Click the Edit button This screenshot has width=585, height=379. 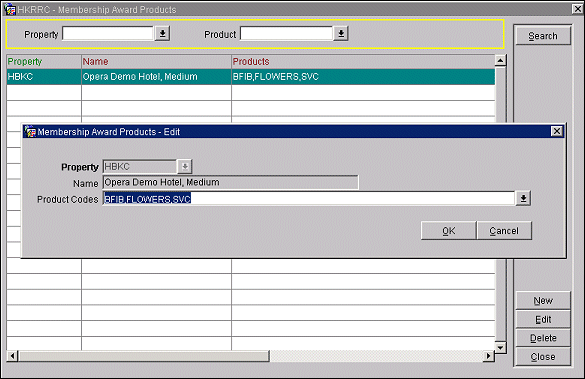pyautogui.click(x=543, y=319)
